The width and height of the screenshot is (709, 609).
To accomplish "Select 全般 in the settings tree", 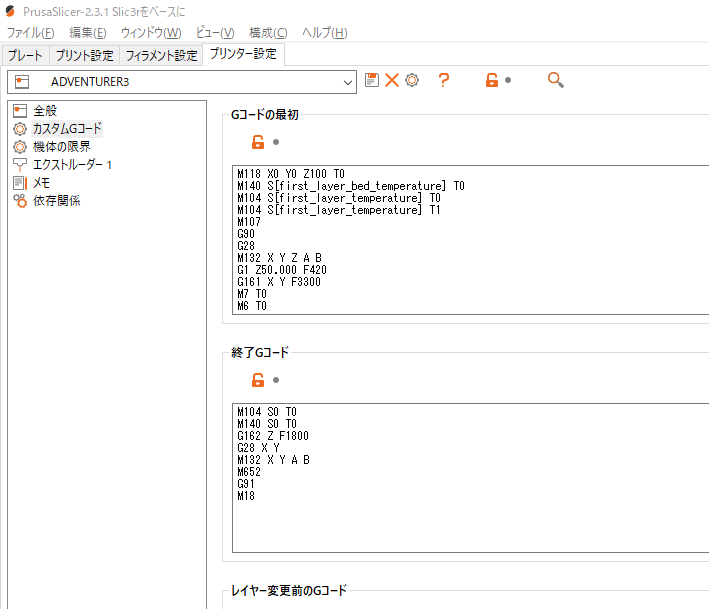I will [x=45, y=111].
